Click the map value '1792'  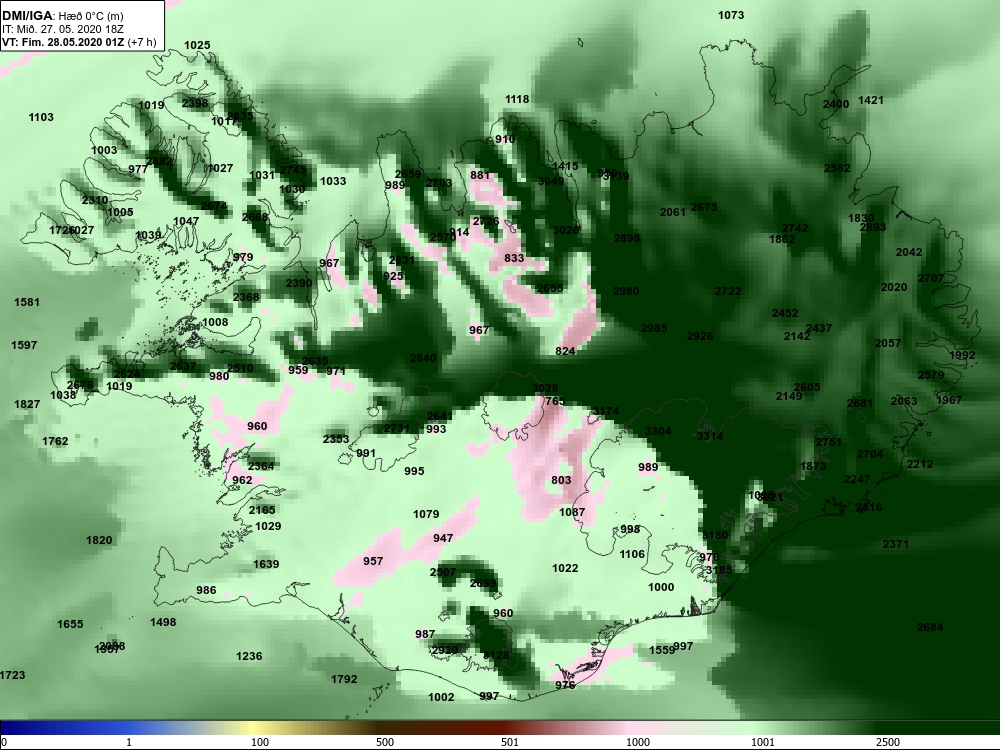click(x=344, y=680)
